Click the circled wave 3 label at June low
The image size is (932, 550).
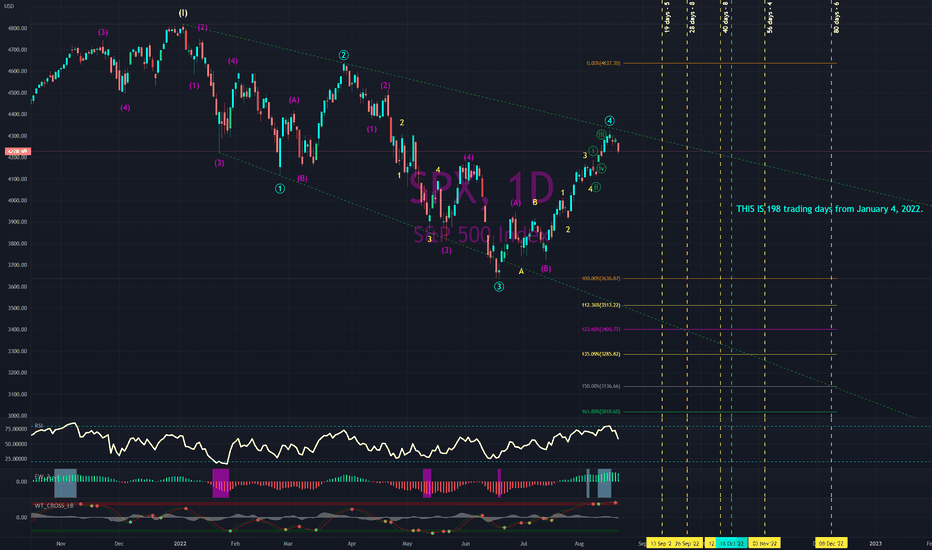point(499,287)
